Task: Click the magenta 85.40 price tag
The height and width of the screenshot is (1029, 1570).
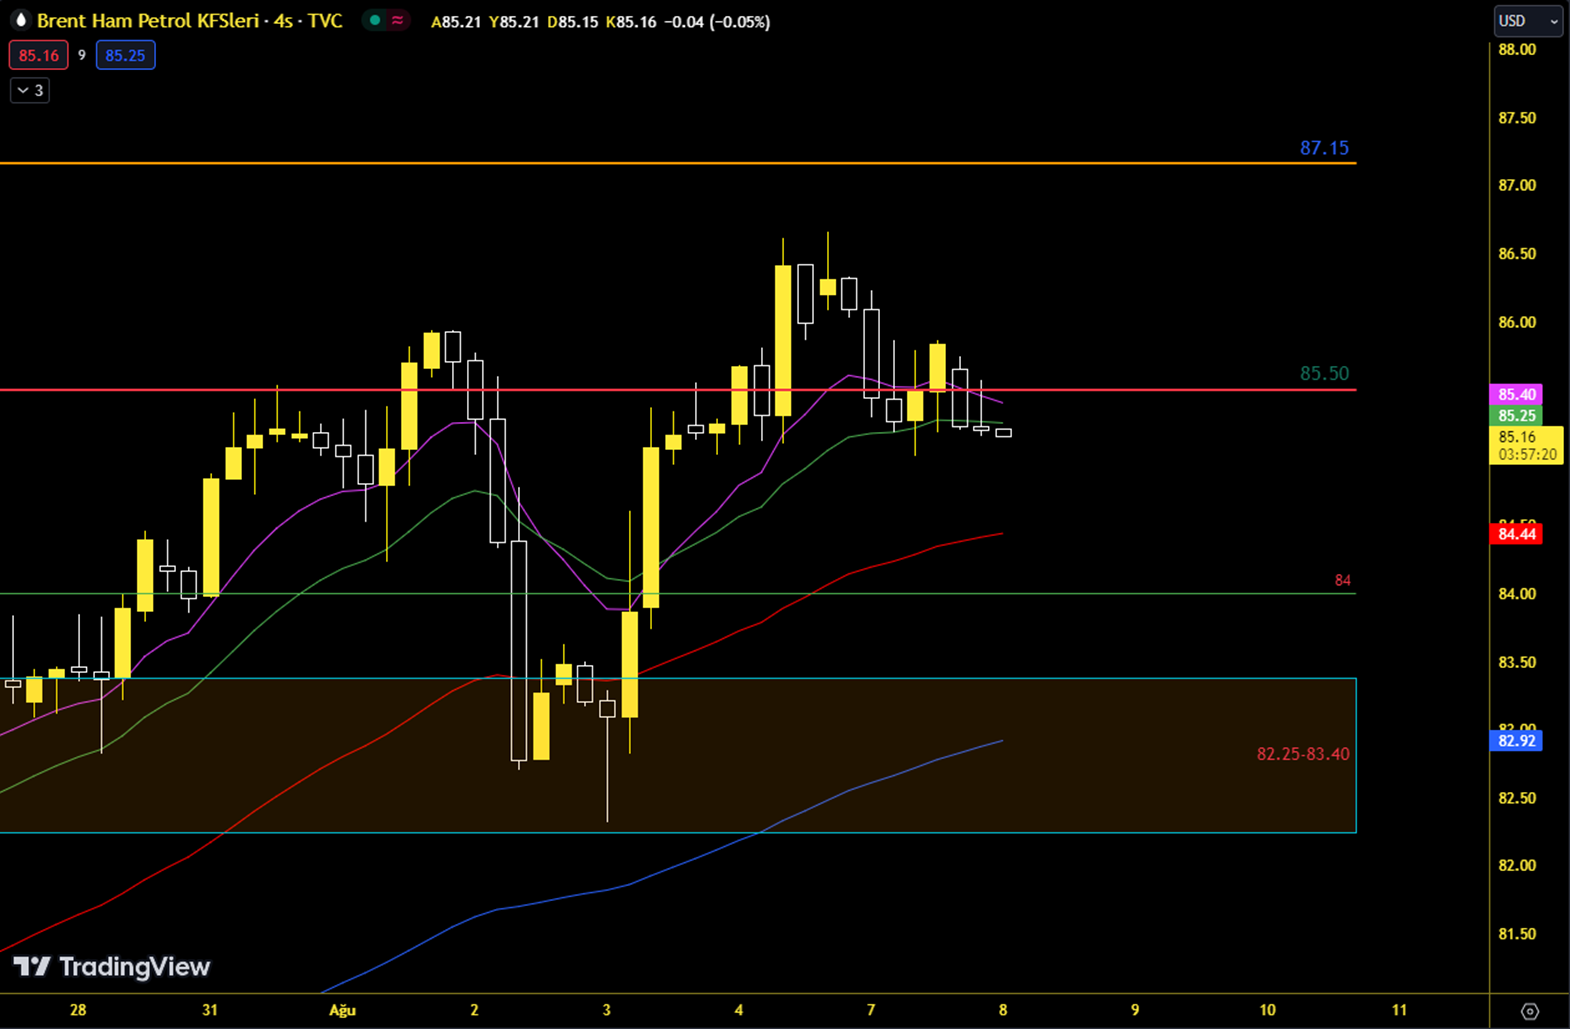Action: tap(1516, 395)
